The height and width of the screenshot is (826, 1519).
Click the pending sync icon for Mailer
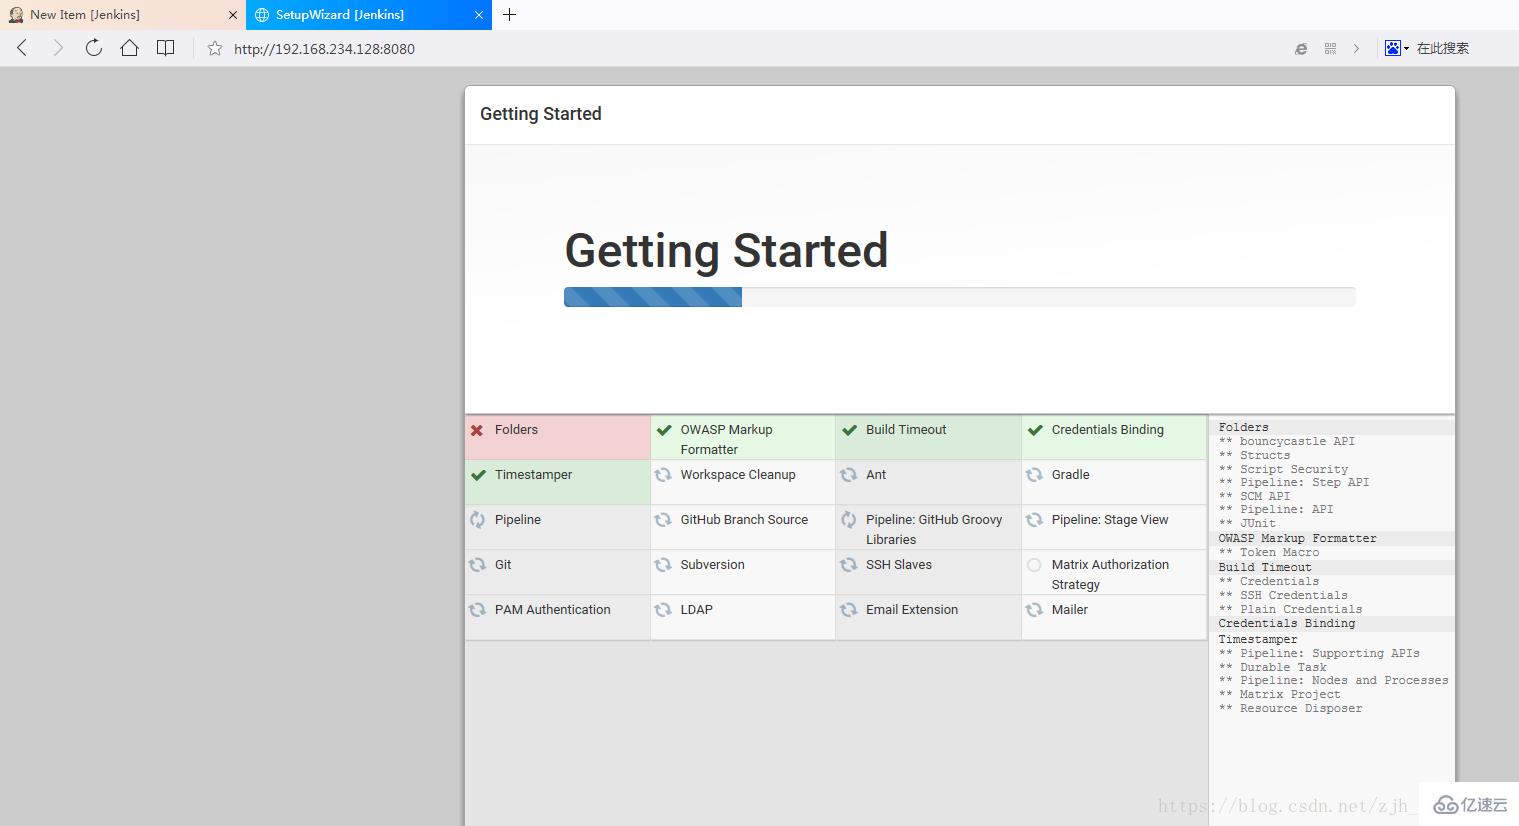click(x=1035, y=610)
